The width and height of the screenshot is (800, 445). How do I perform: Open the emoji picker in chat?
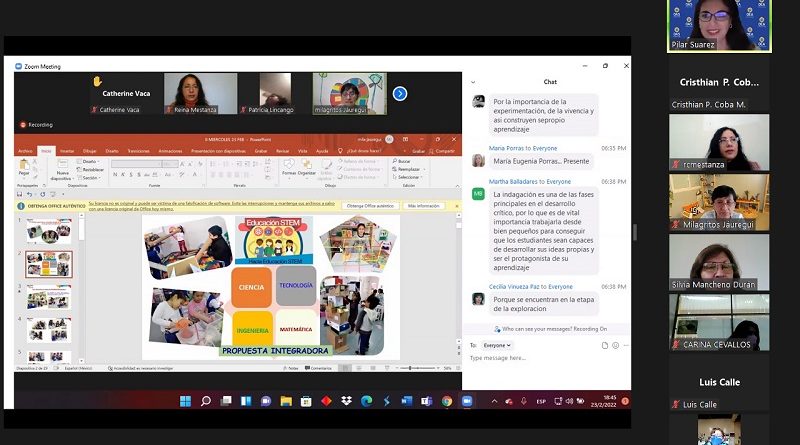[x=615, y=345]
